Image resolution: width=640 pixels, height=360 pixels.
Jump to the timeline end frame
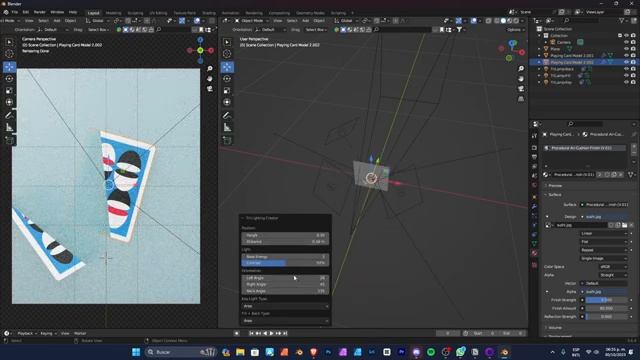(285, 333)
